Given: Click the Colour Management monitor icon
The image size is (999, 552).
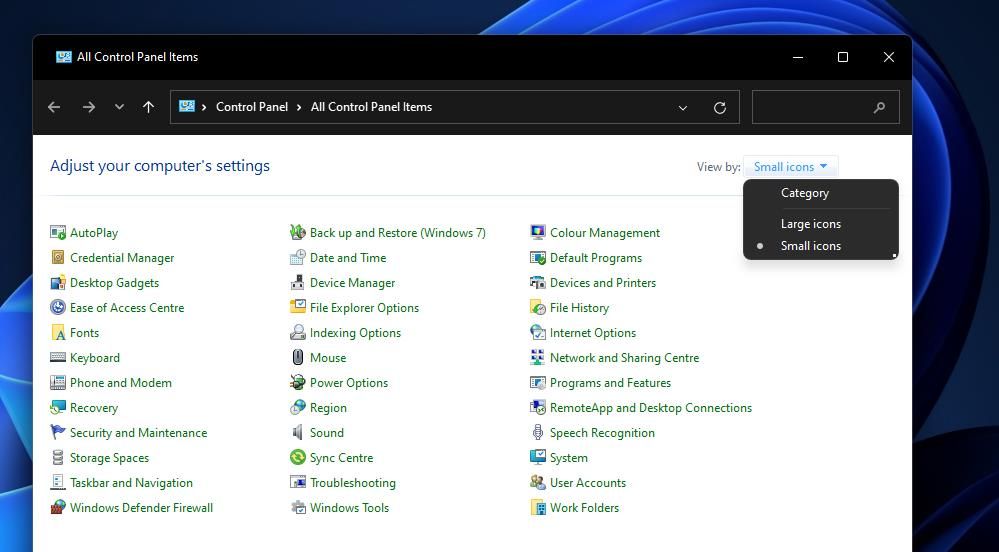Looking at the screenshot, I should (538, 233).
